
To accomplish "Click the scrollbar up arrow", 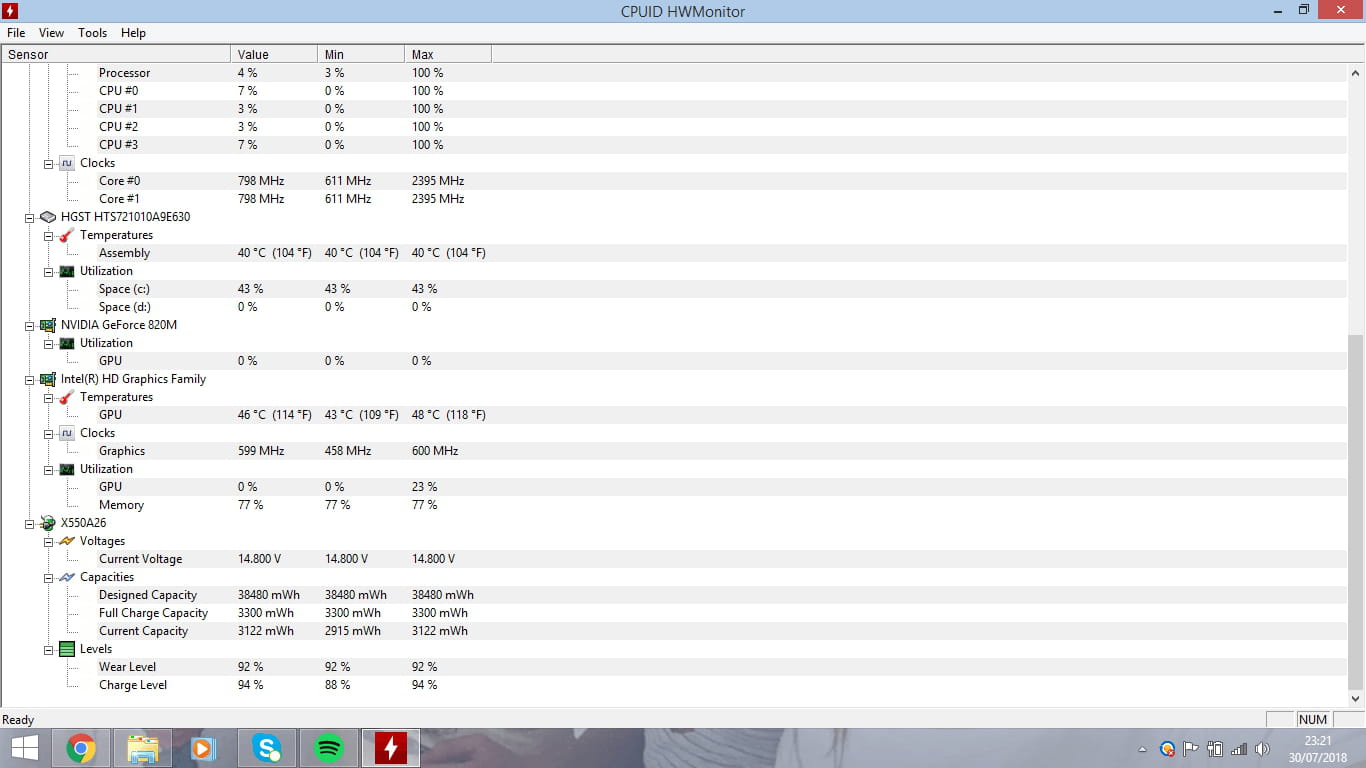I will point(1357,73).
